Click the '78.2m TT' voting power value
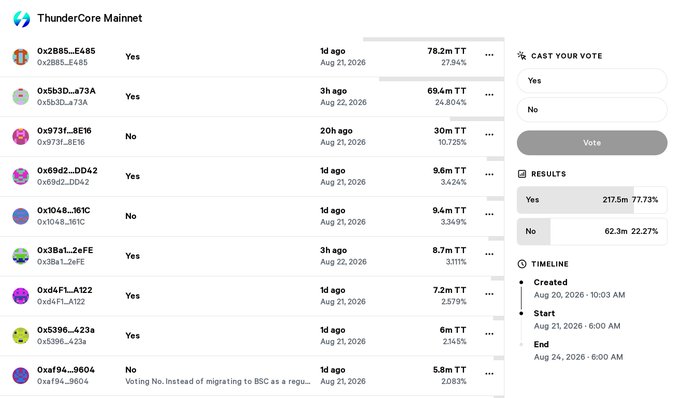This screenshot has height=398, width=680. (x=447, y=51)
